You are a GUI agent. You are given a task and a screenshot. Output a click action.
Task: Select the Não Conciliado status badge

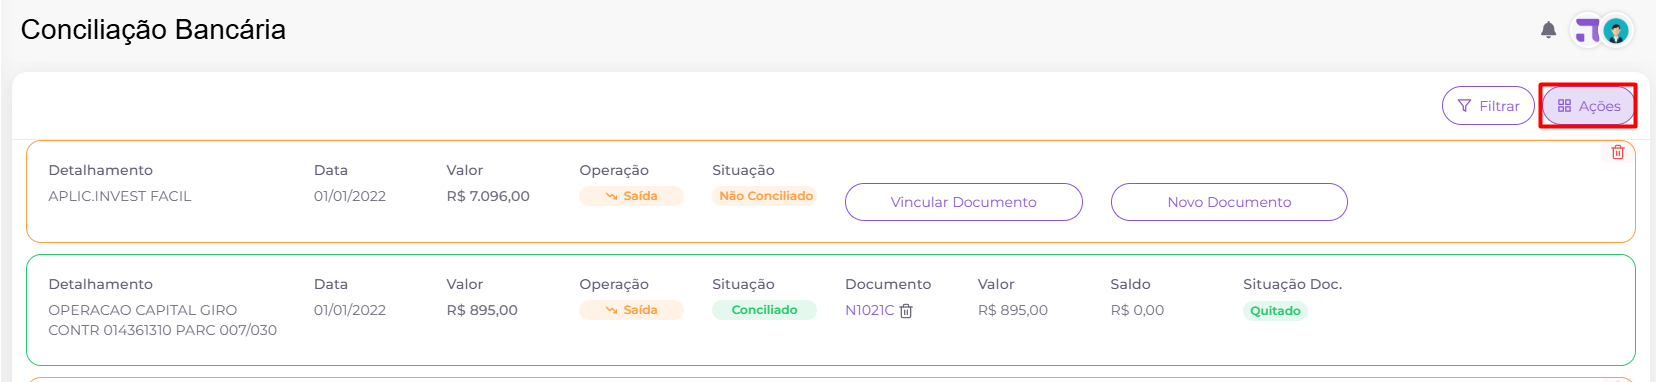(x=765, y=196)
